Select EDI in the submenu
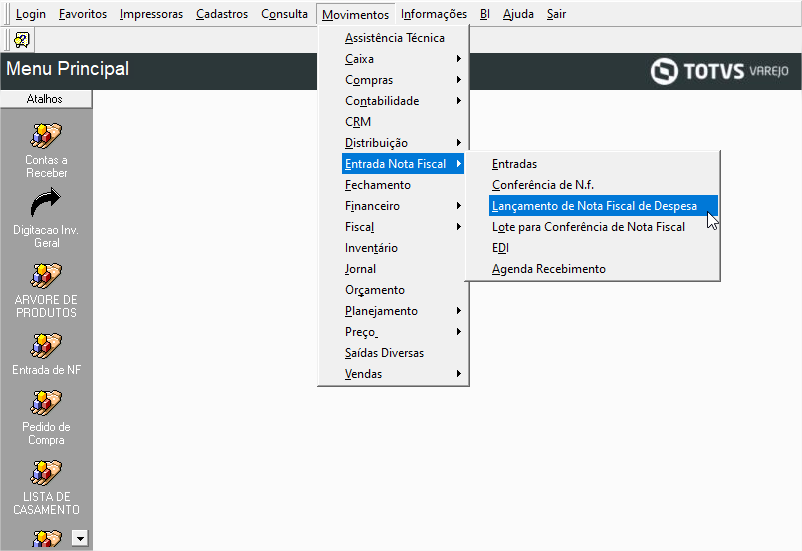This screenshot has width=802, height=551. point(593,248)
